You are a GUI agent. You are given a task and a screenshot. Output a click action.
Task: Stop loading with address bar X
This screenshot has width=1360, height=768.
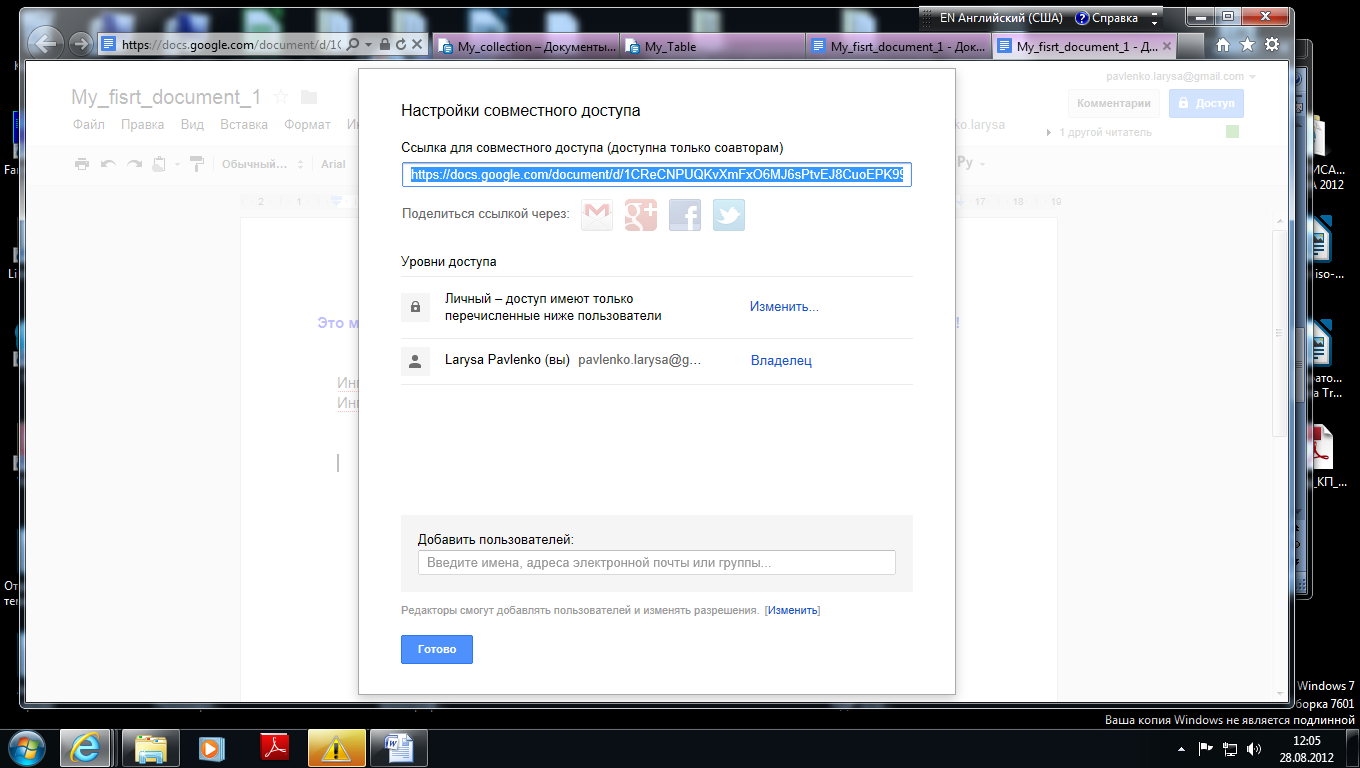[x=418, y=45]
